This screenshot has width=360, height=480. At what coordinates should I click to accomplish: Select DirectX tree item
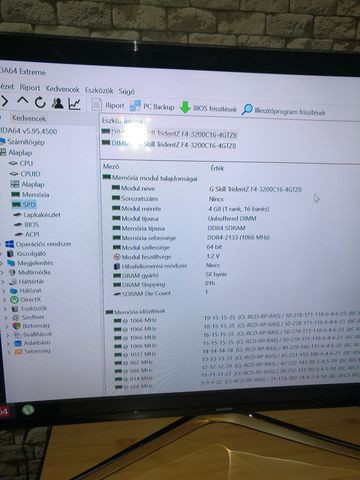[x=25, y=300]
